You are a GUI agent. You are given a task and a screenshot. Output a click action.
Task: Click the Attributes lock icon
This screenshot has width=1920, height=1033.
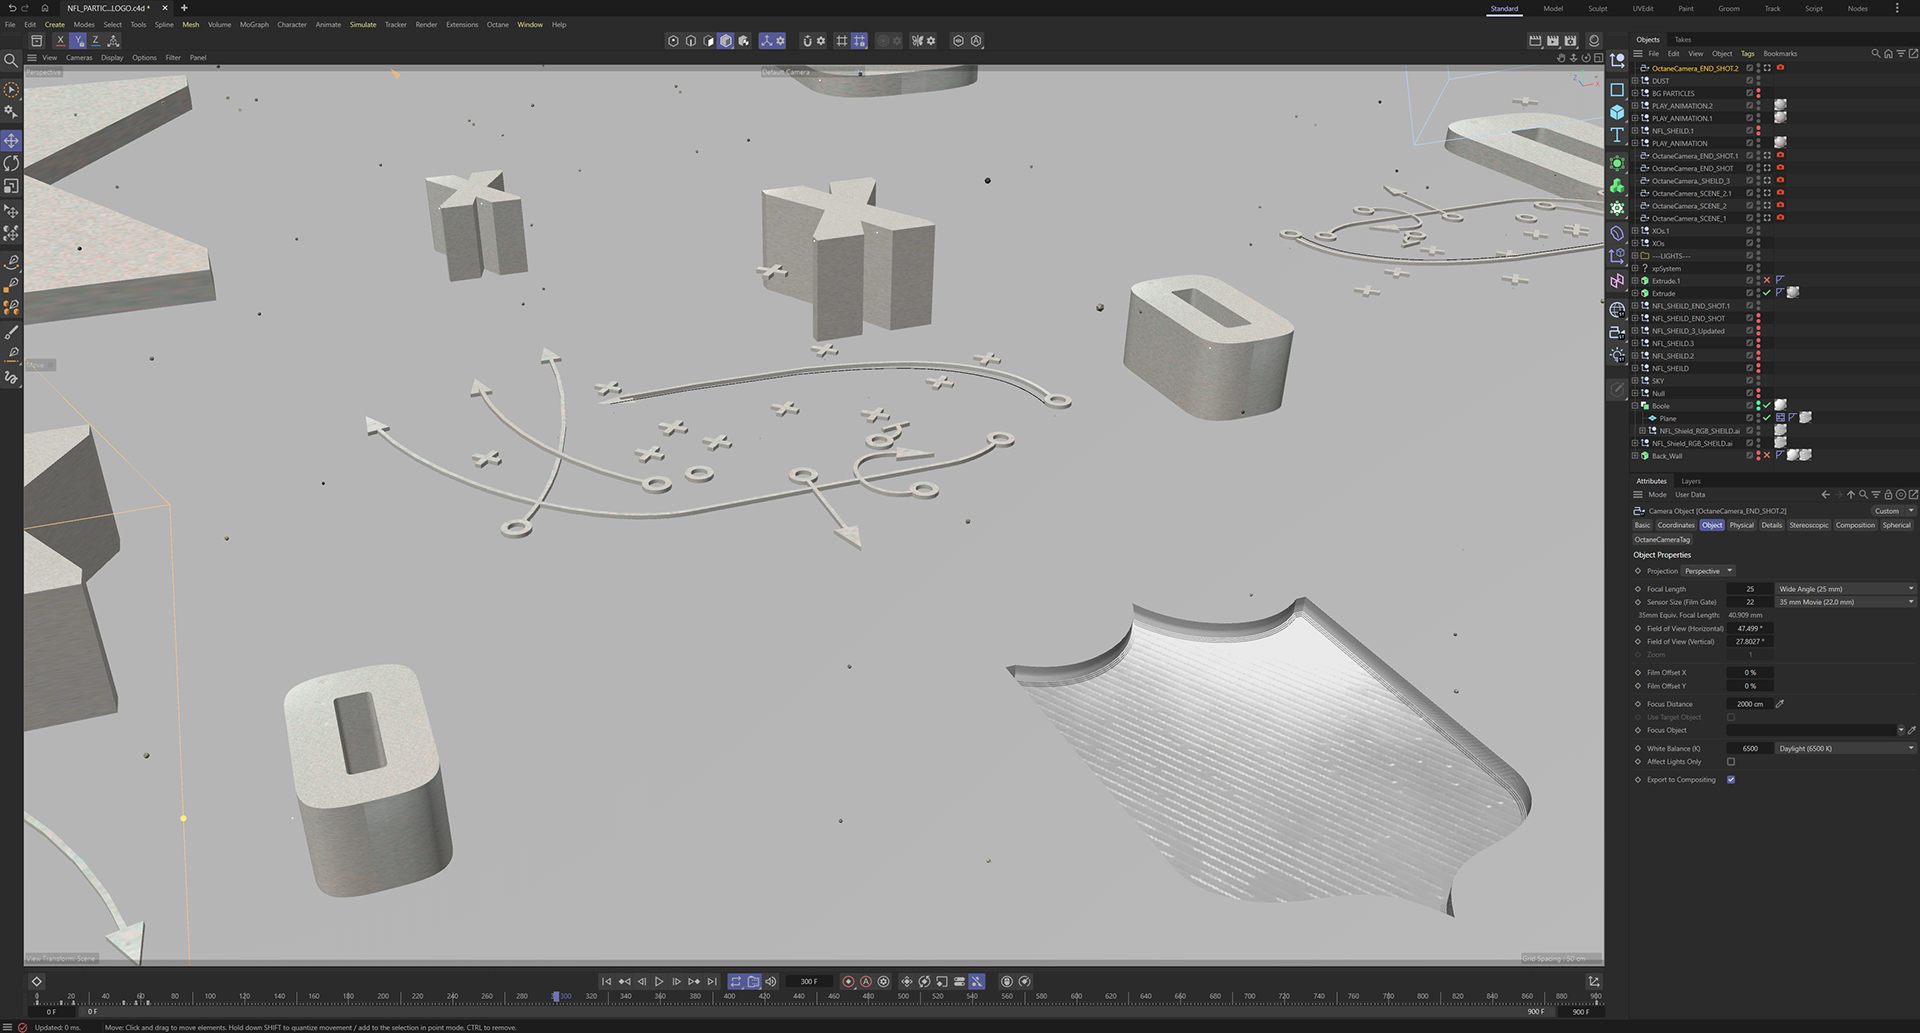click(1888, 495)
